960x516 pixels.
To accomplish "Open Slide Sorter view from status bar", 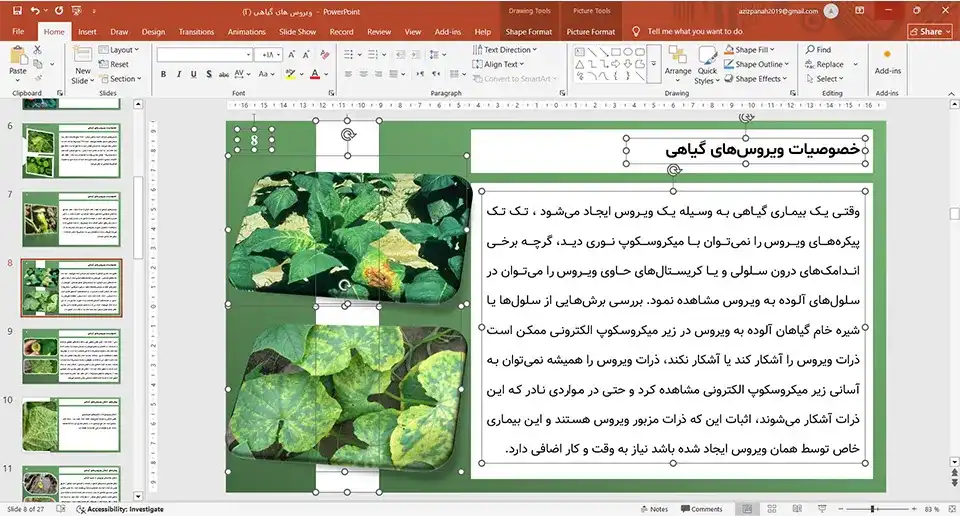I will tap(772, 509).
